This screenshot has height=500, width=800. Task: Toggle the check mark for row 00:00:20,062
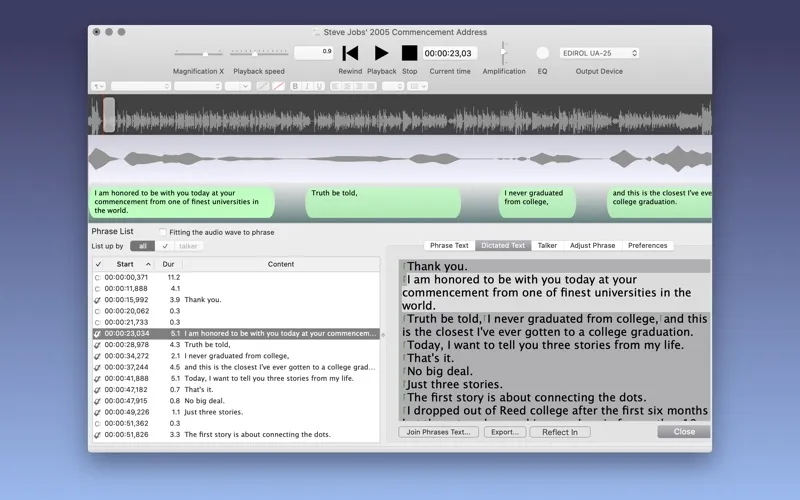97,311
